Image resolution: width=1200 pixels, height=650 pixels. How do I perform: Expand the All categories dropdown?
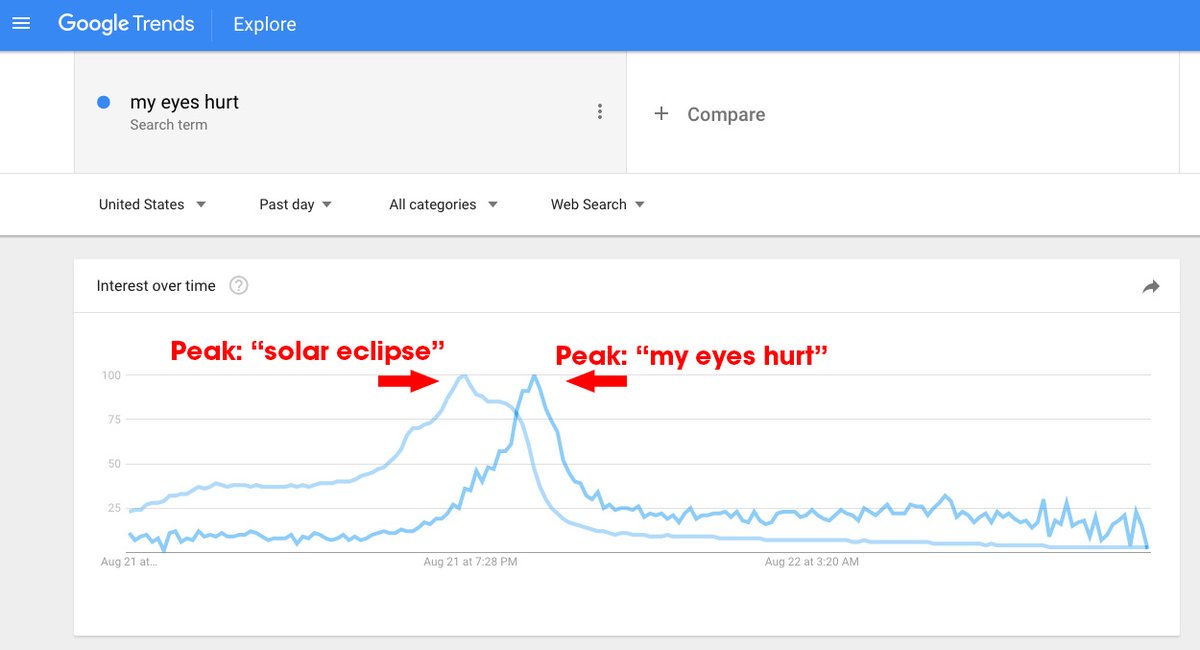pyautogui.click(x=443, y=204)
